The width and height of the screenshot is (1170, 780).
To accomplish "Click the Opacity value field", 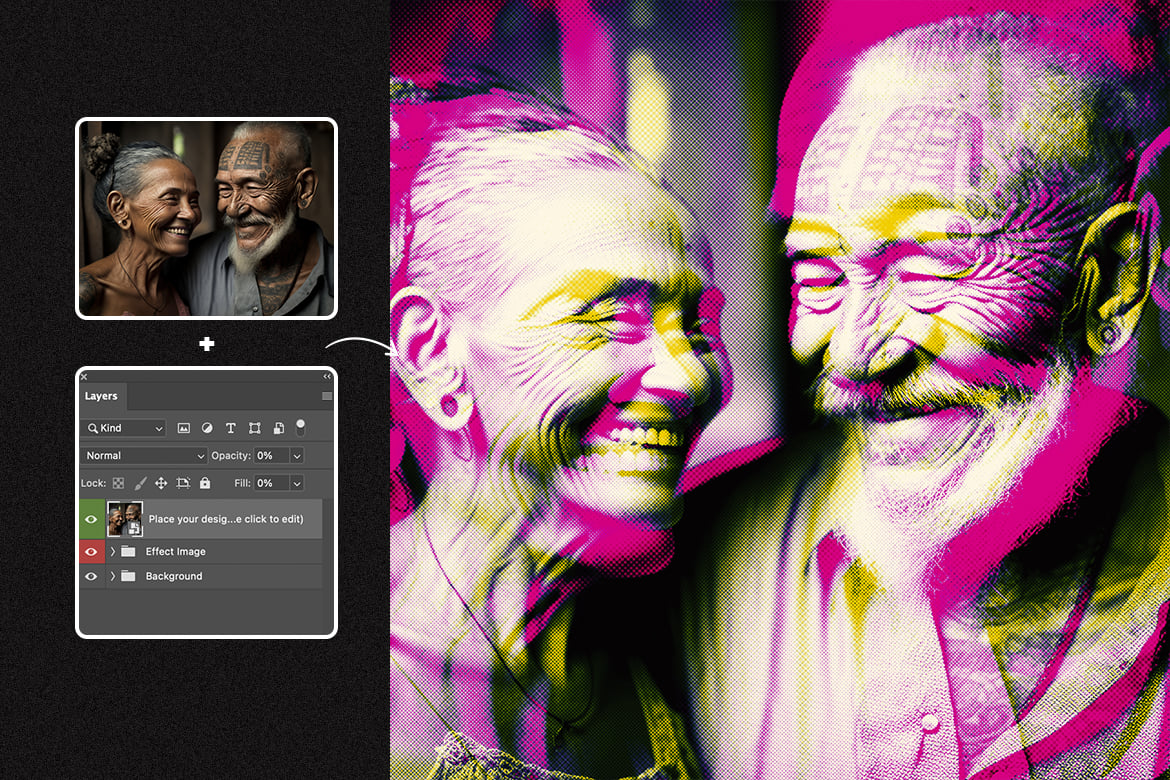I will point(271,455).
